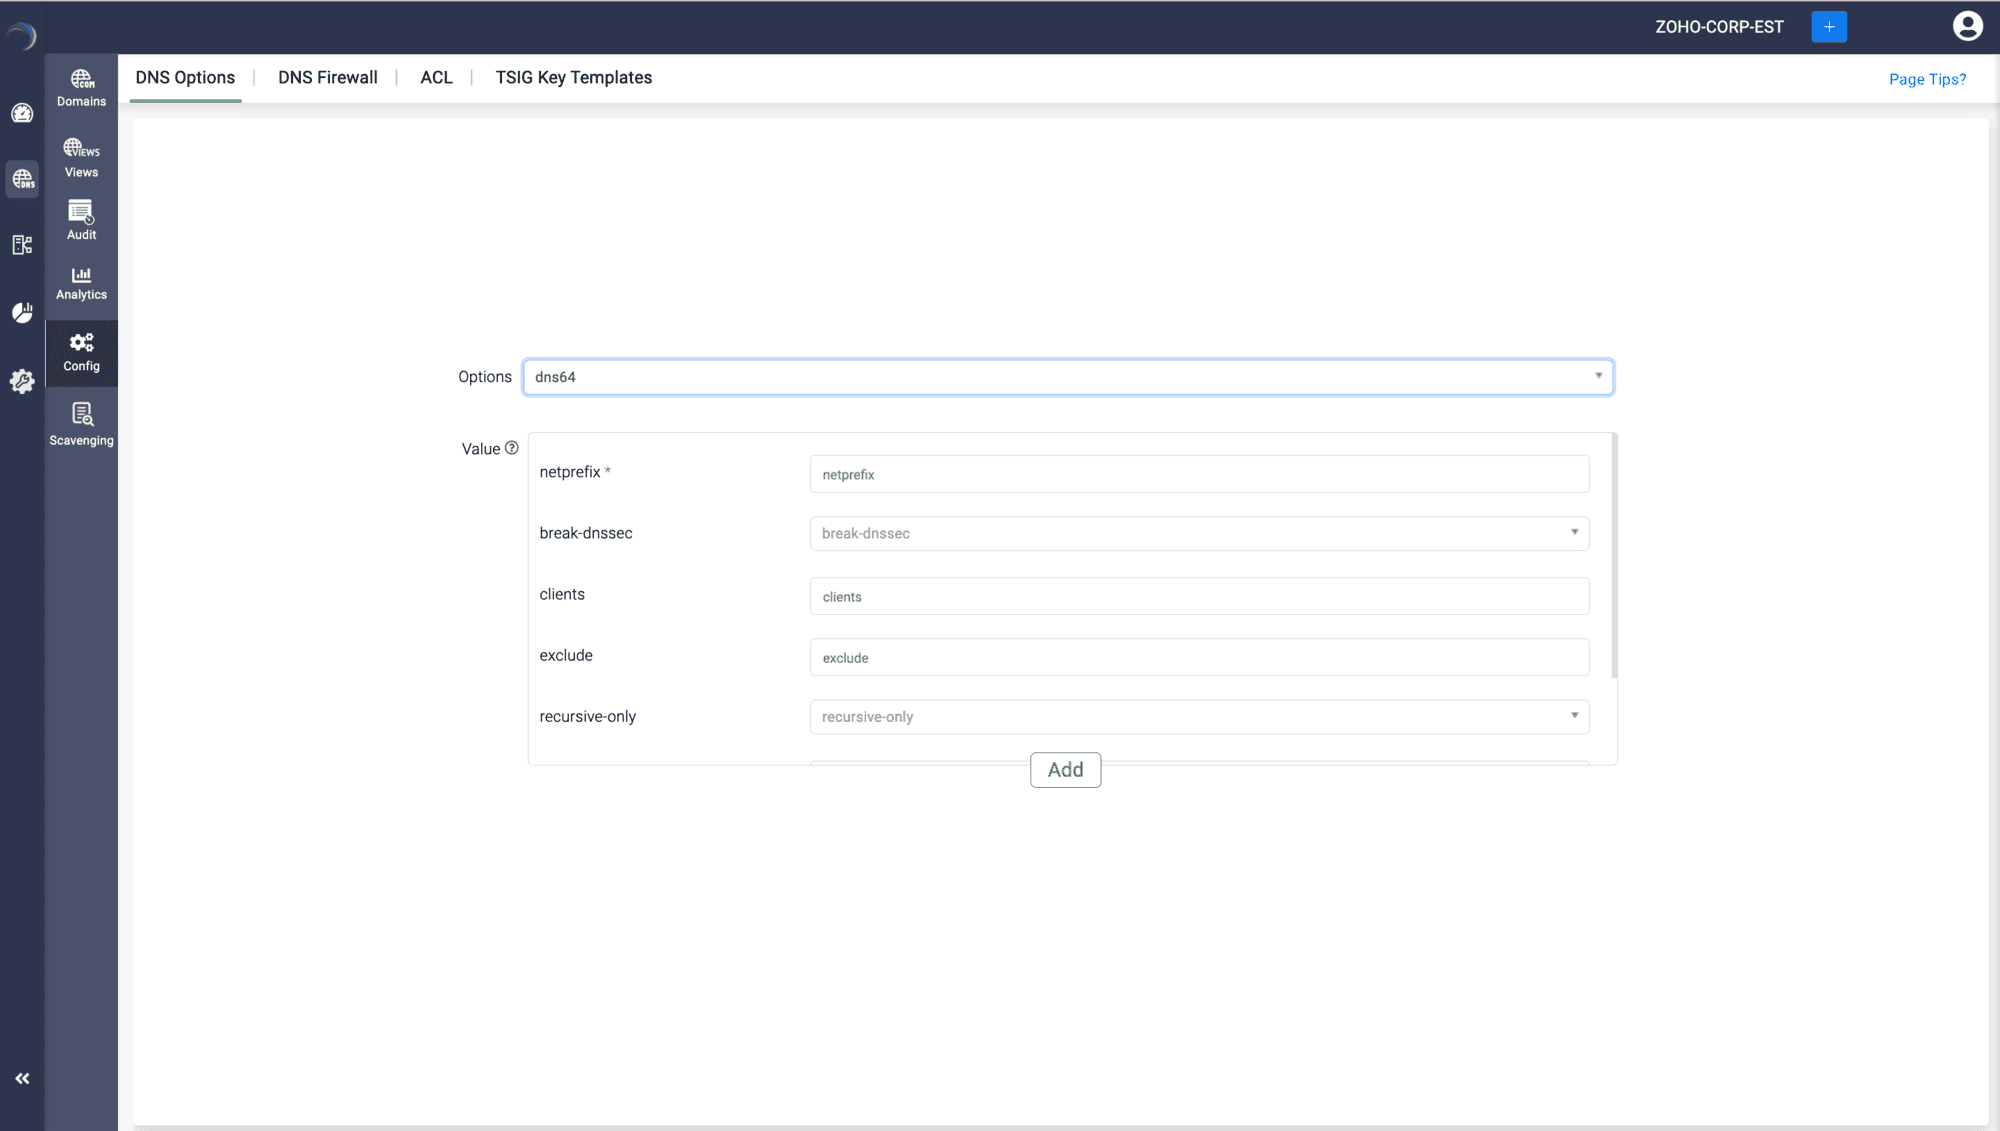
Task: Click the netprefix input field
Action: 1198,474
